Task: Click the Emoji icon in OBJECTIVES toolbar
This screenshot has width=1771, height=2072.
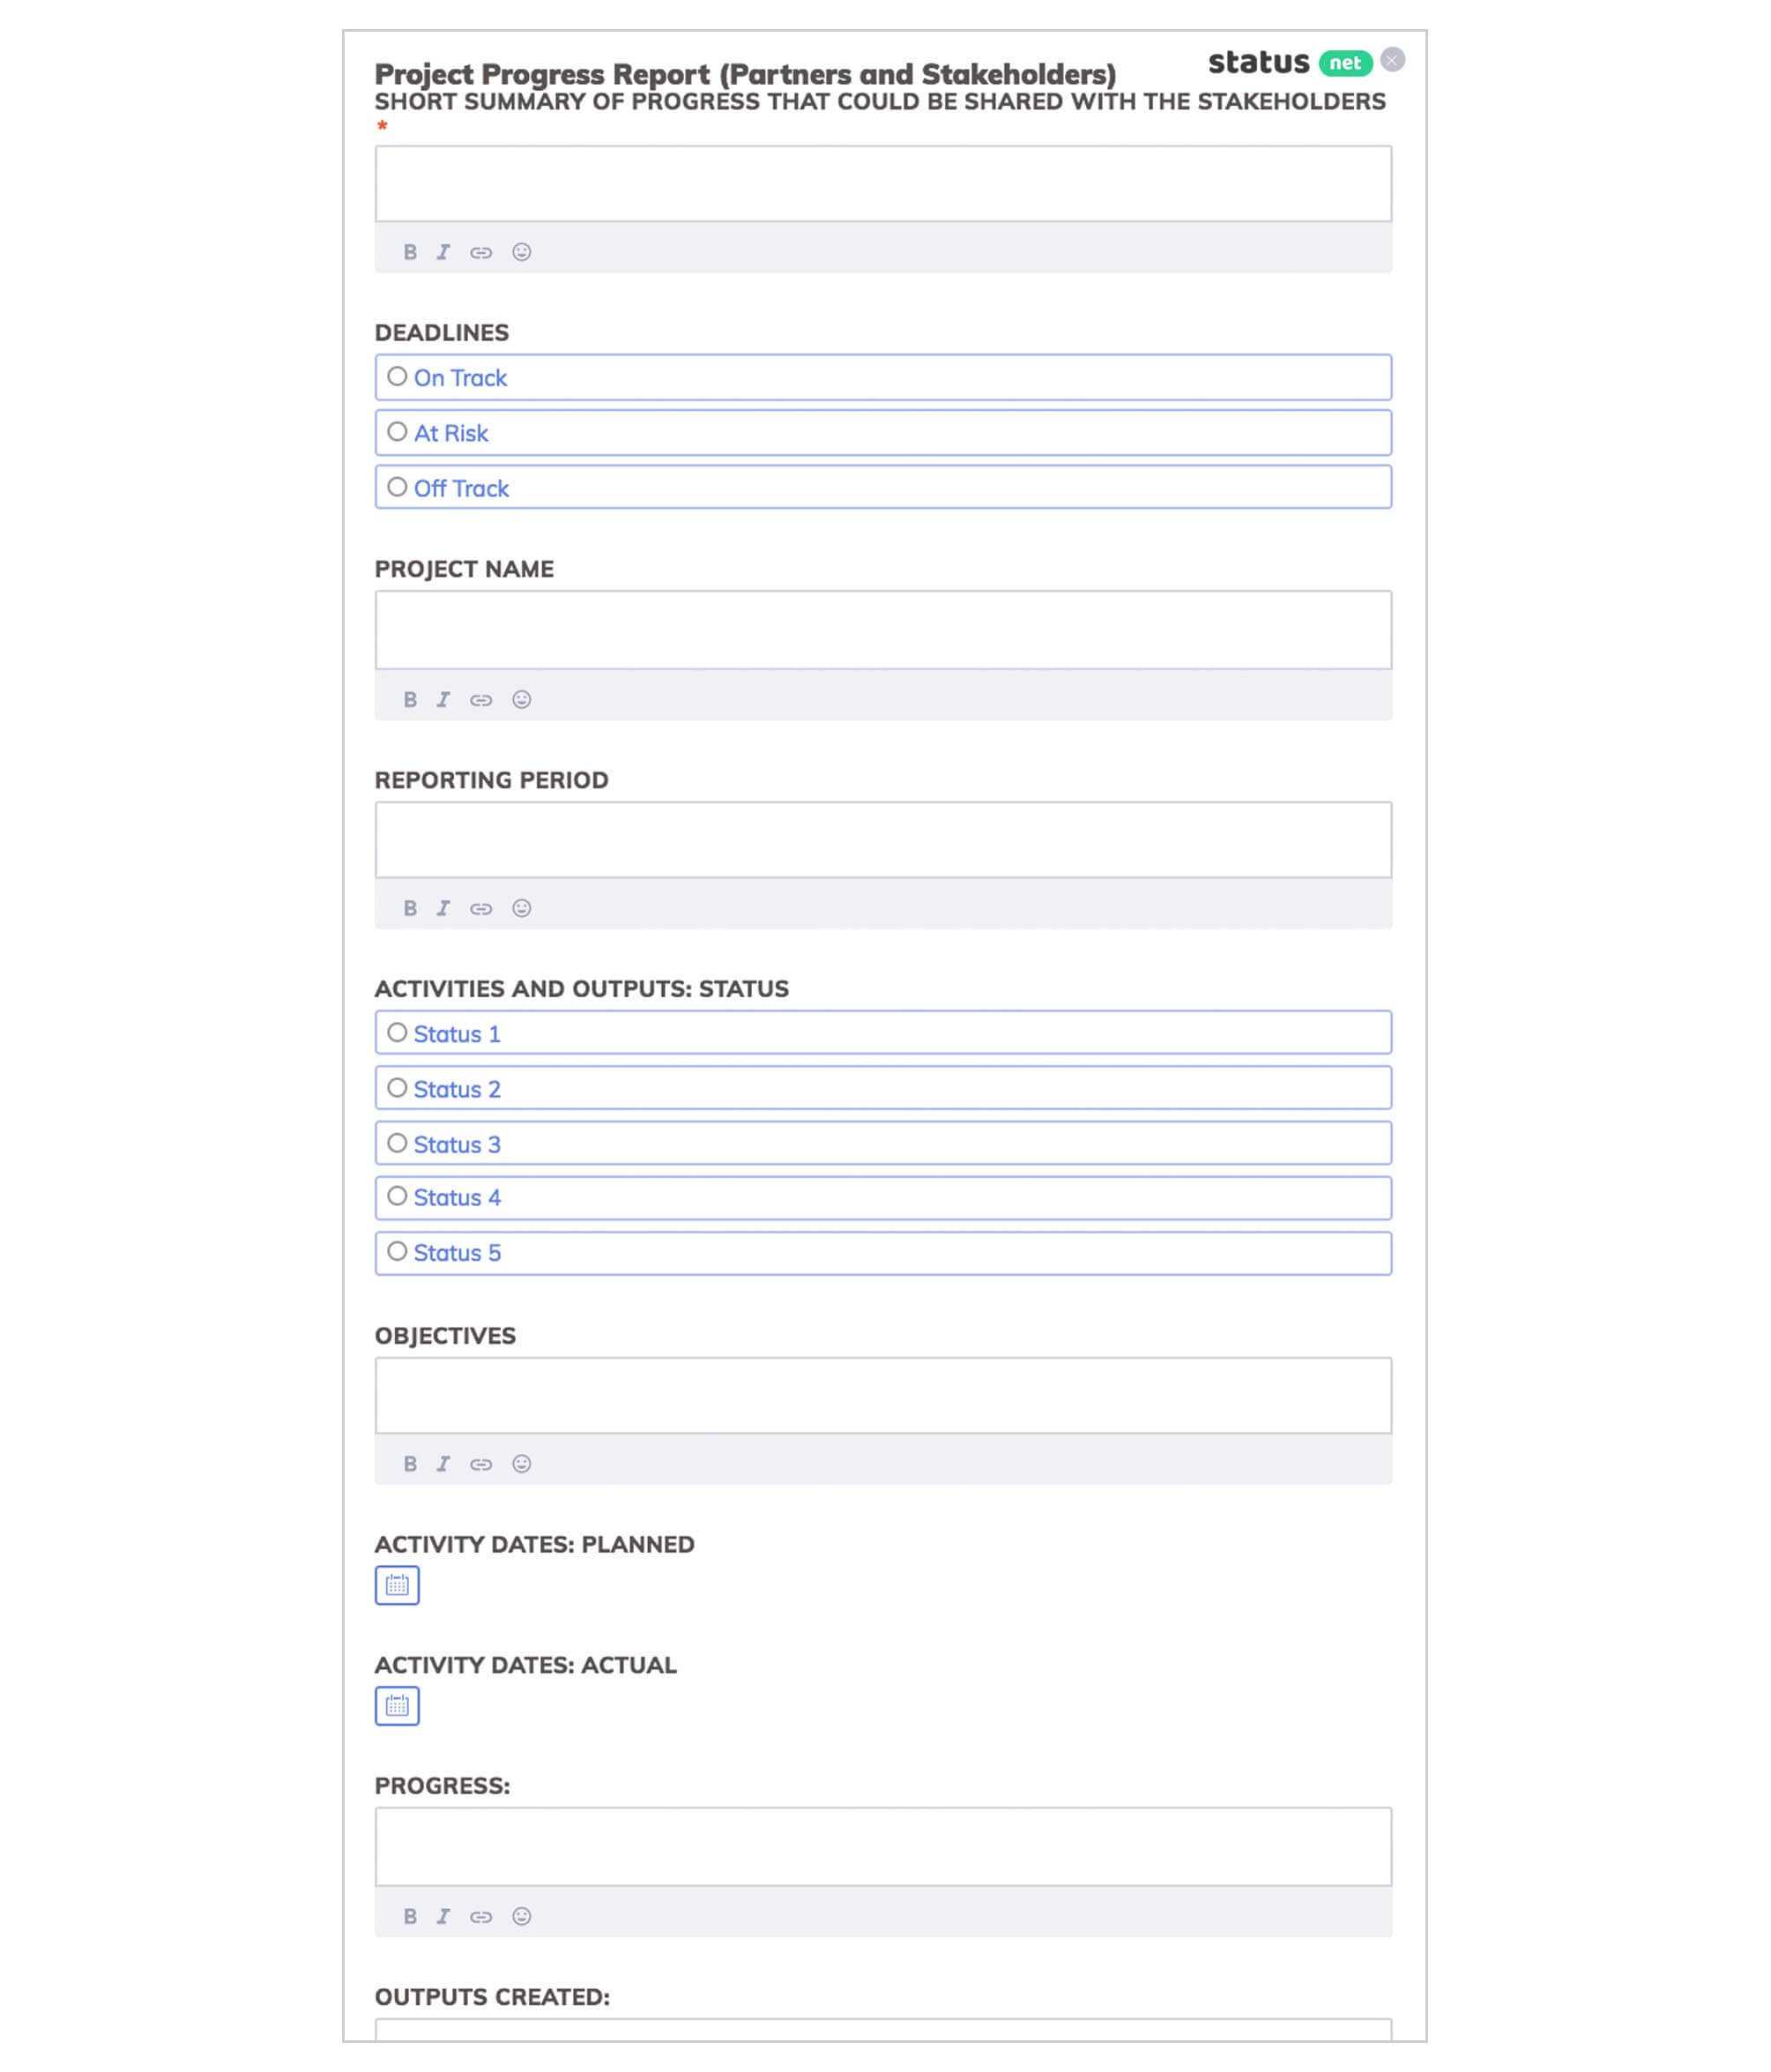Action: (522, 1464)
